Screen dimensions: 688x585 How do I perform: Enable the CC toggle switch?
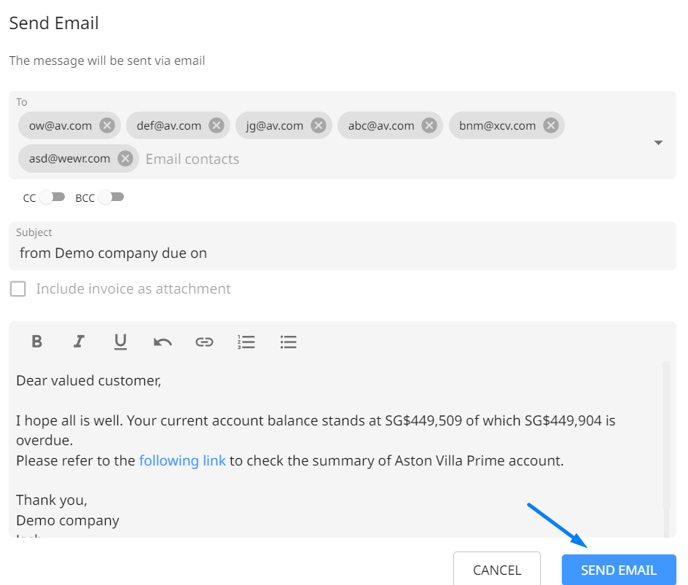(x=52, y=197)
